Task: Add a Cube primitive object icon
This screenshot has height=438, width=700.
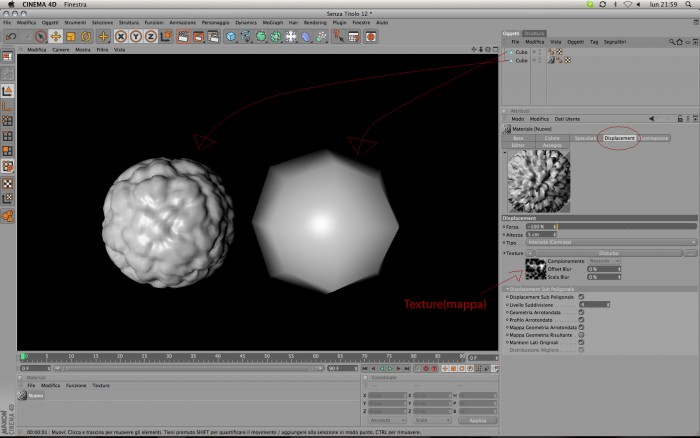Action: point(230,37)
